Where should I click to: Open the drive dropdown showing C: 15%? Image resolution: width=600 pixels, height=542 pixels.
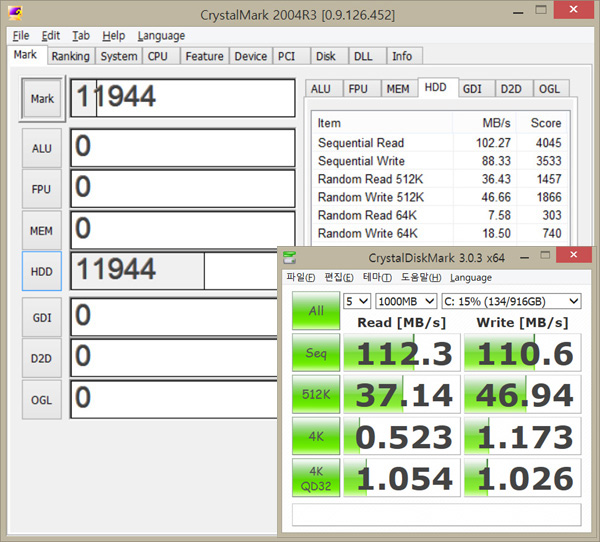(511, 301)
